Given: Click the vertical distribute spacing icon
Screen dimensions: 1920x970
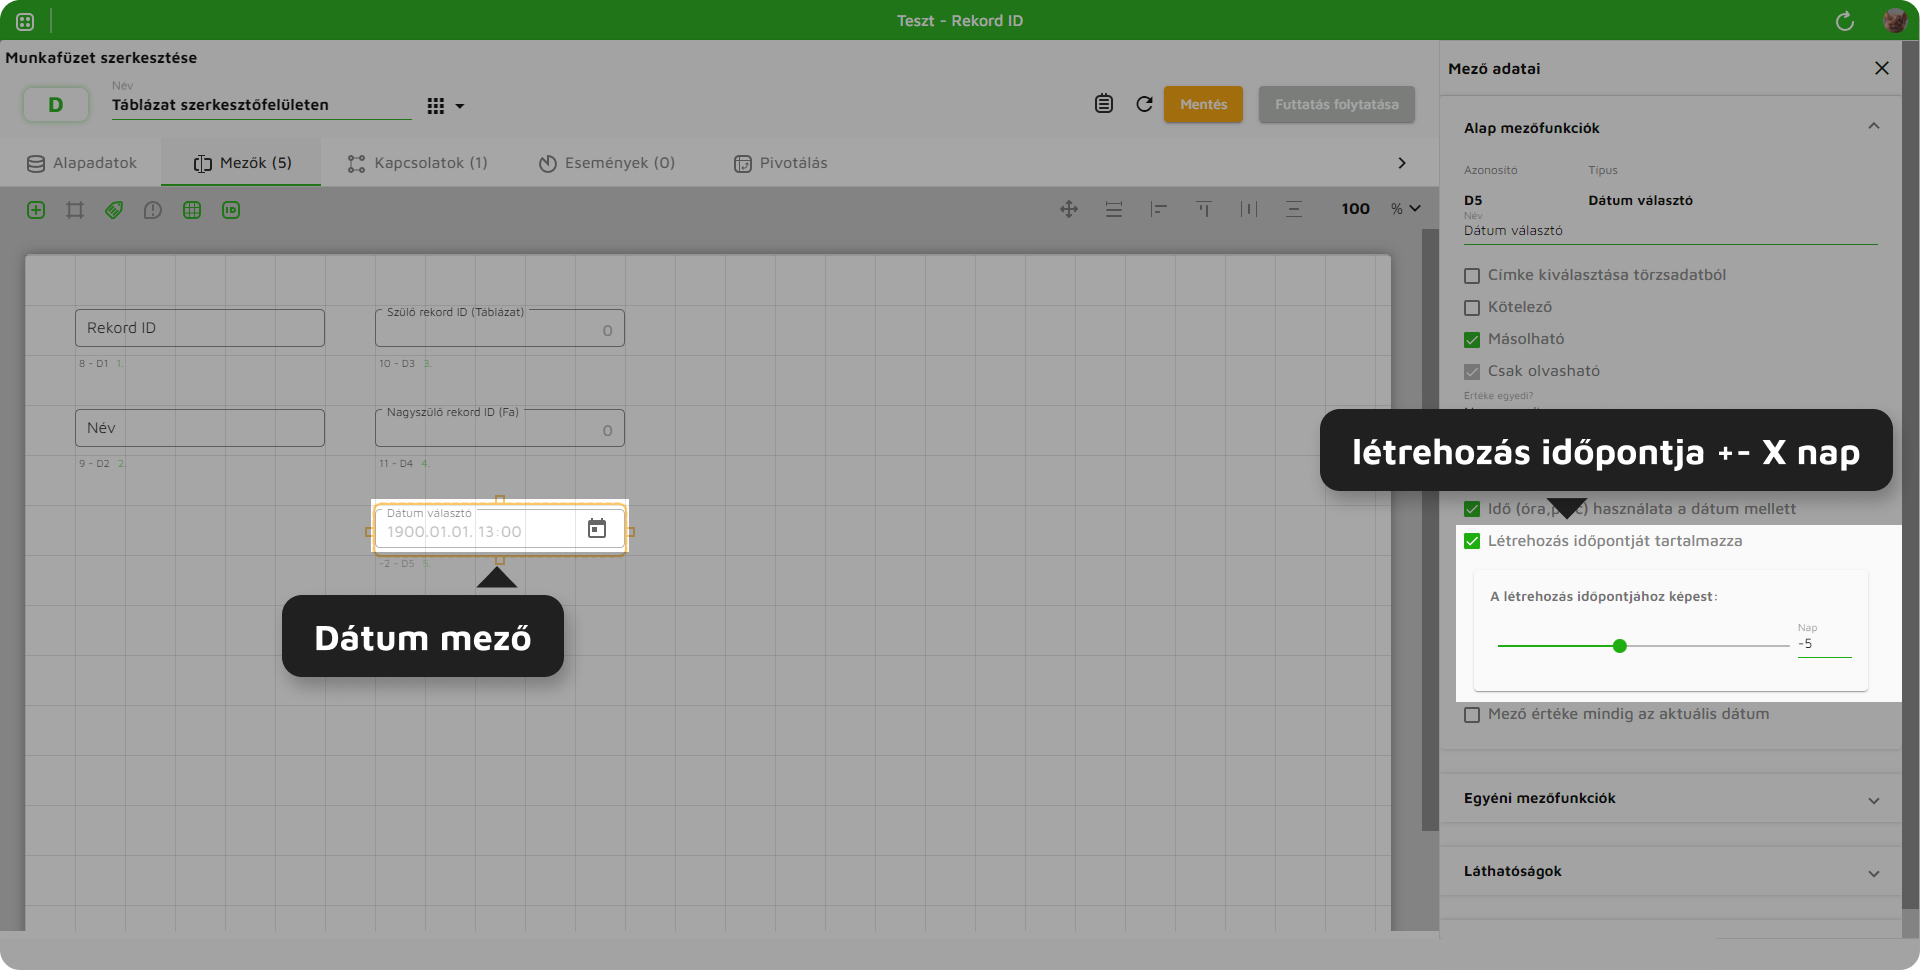Looking at the screenshot, I should (x=1114, y=209).
